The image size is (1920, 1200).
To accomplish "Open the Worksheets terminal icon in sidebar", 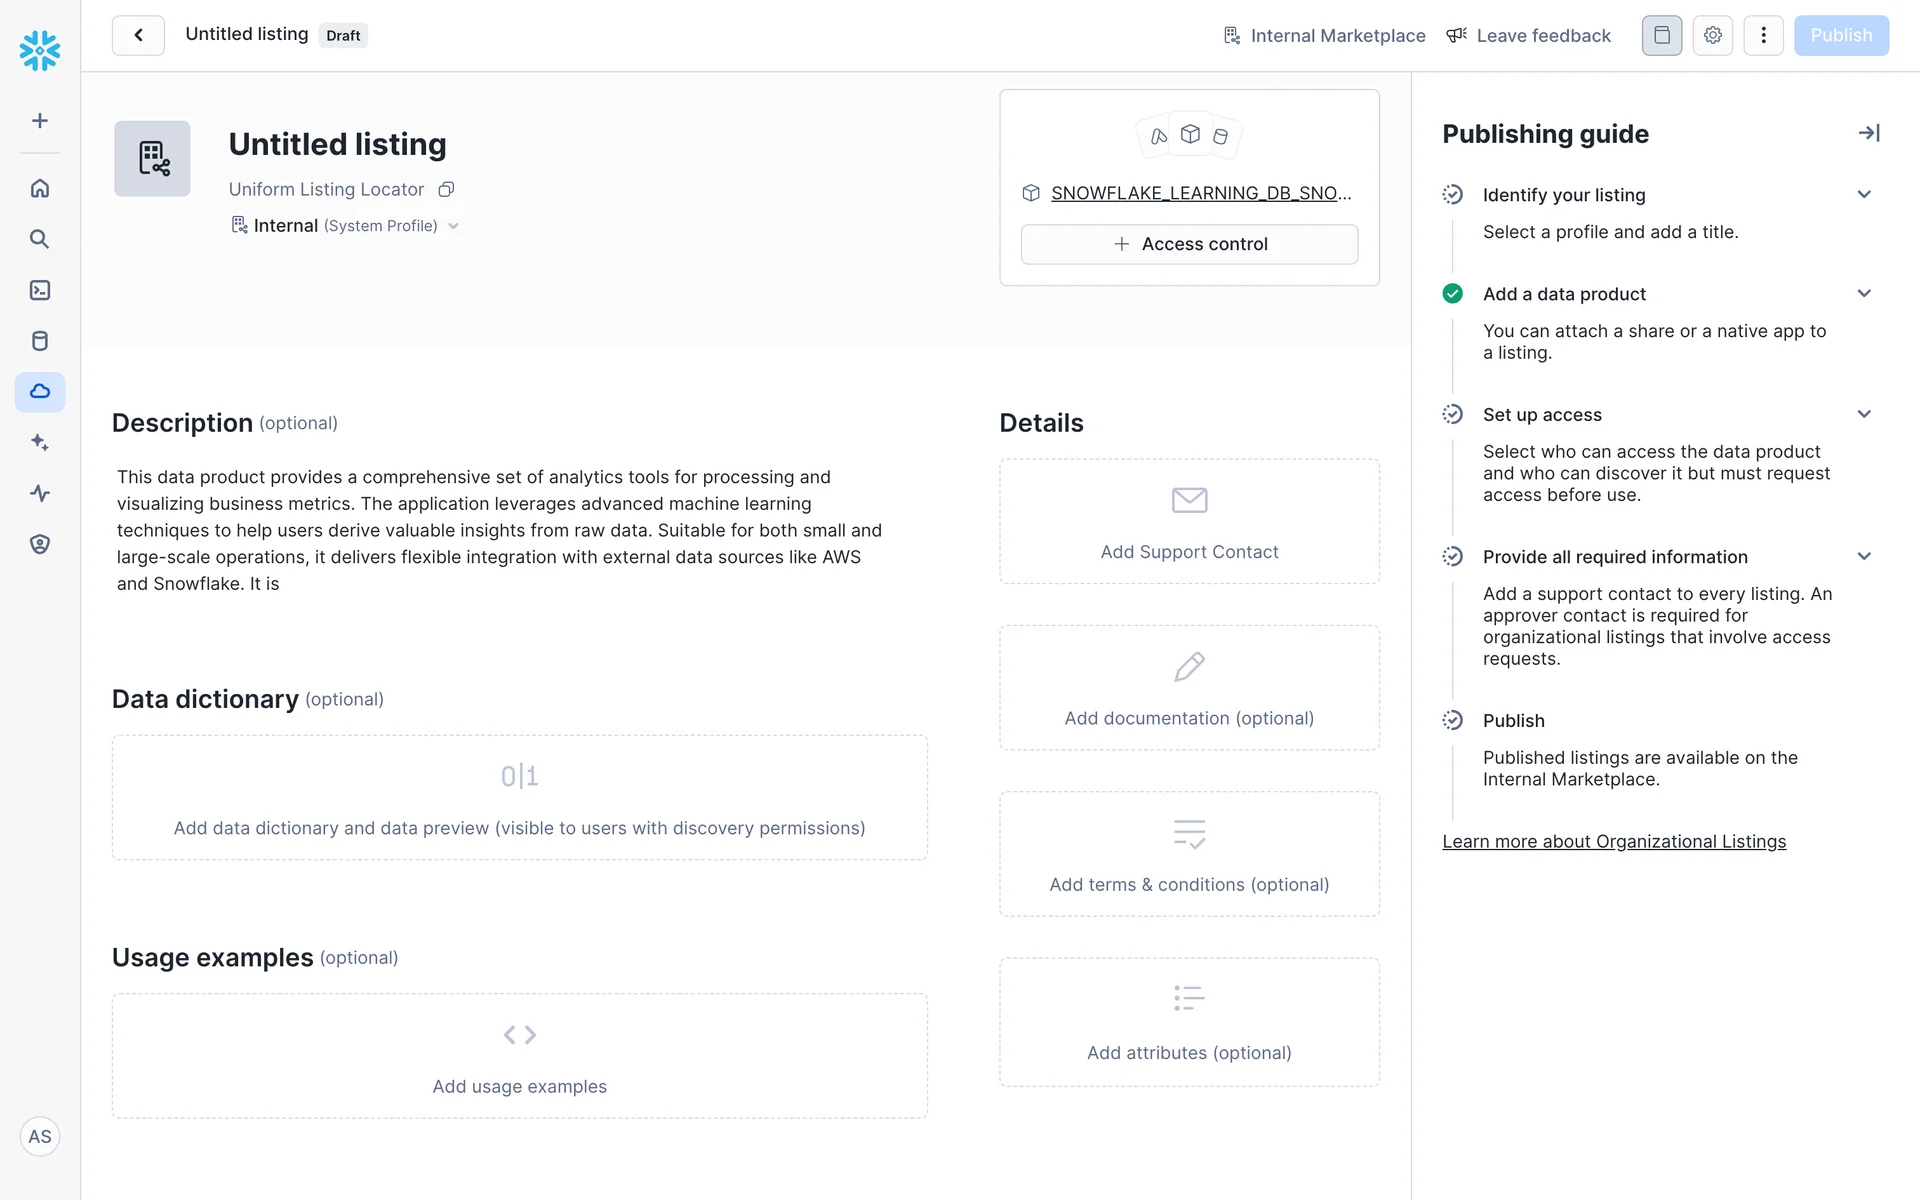I will 40,290.
